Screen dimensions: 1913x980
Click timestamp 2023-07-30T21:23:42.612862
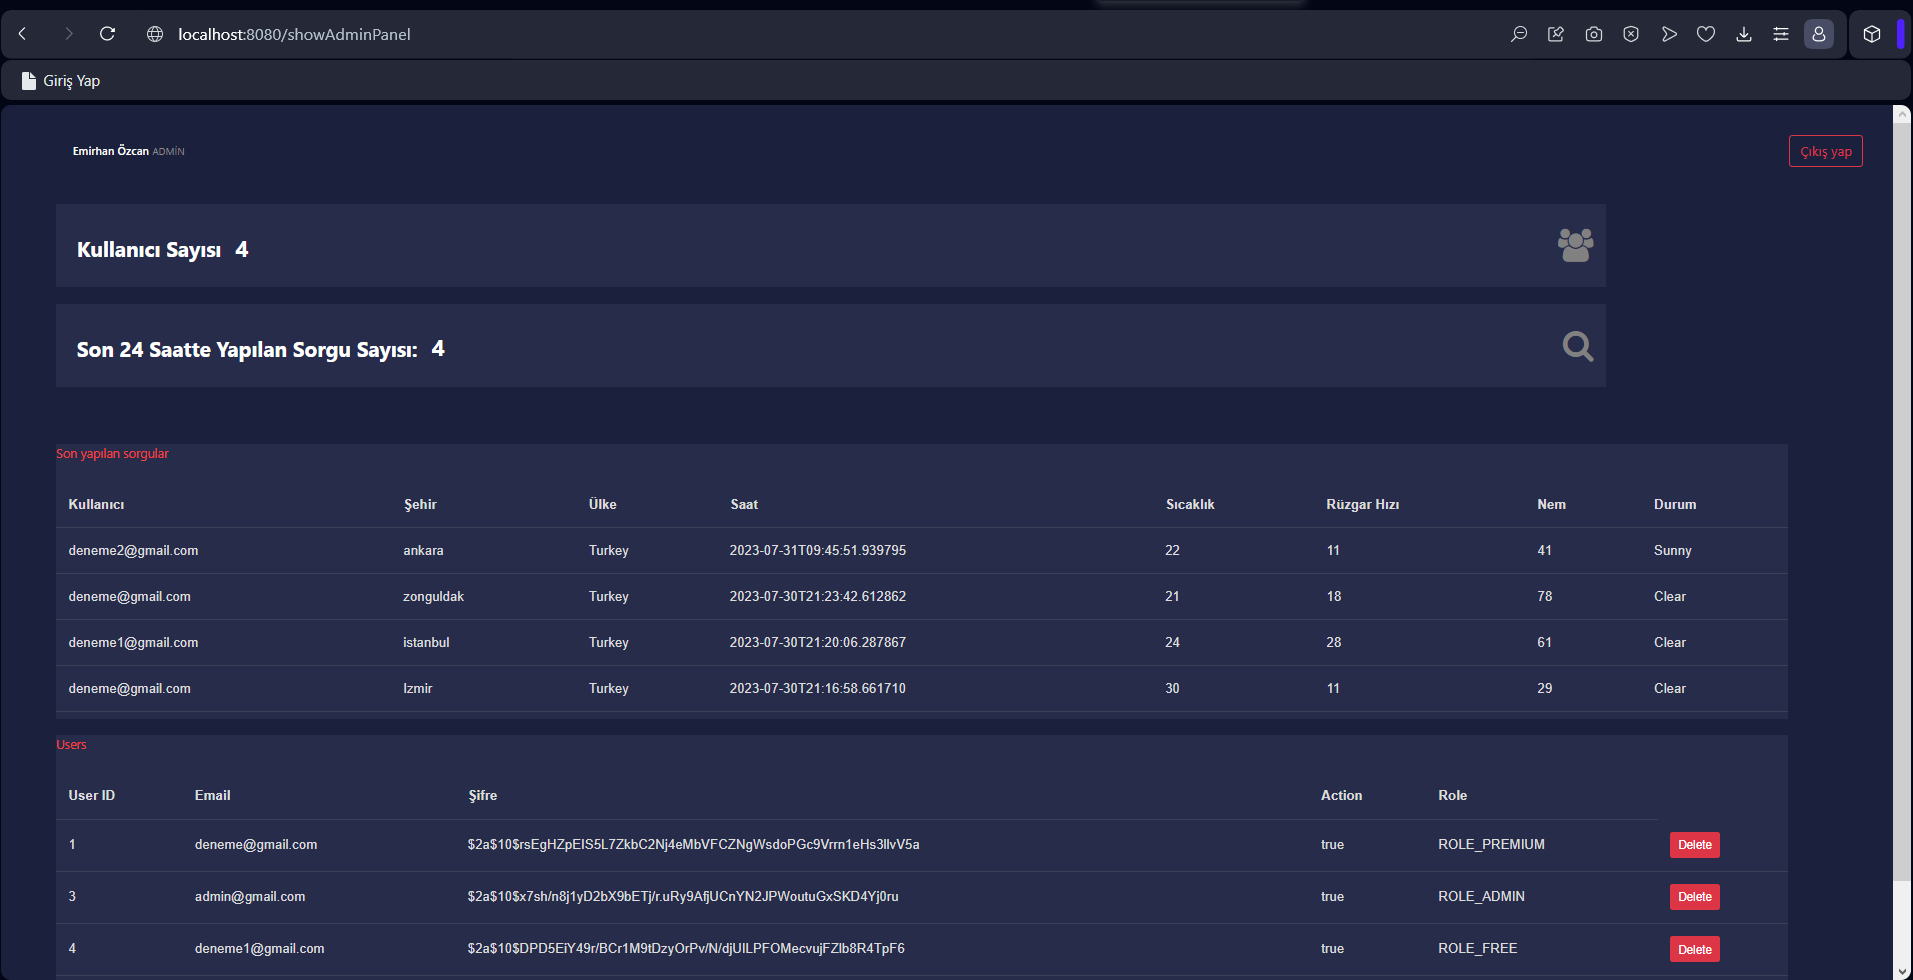[818, 597]
